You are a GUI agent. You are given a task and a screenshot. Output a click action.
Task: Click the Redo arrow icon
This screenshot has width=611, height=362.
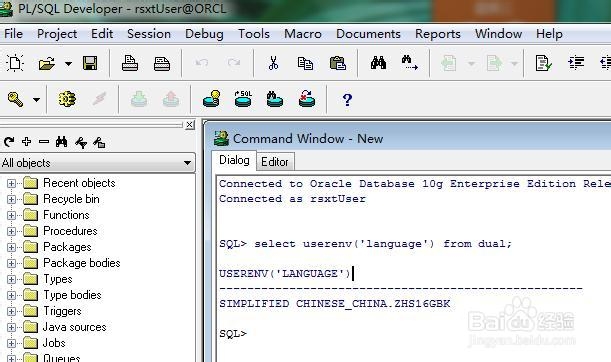coord(234,63)
